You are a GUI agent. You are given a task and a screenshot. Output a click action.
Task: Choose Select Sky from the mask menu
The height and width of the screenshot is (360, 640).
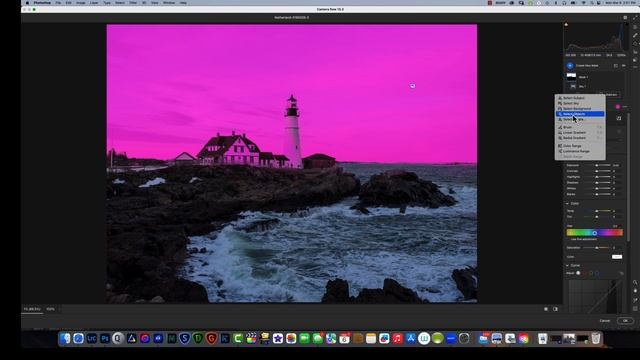pos(580,103)
